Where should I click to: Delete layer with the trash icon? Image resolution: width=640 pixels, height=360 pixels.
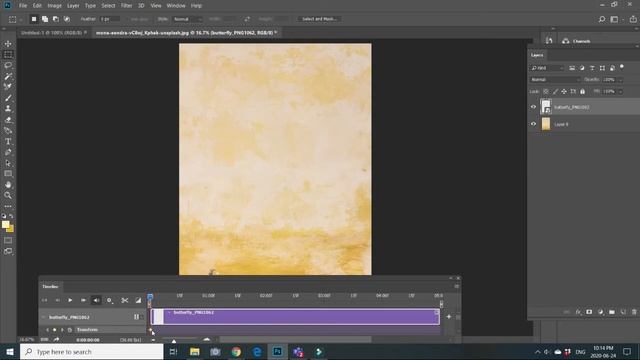pyautogui.click(x=634, y=312)
